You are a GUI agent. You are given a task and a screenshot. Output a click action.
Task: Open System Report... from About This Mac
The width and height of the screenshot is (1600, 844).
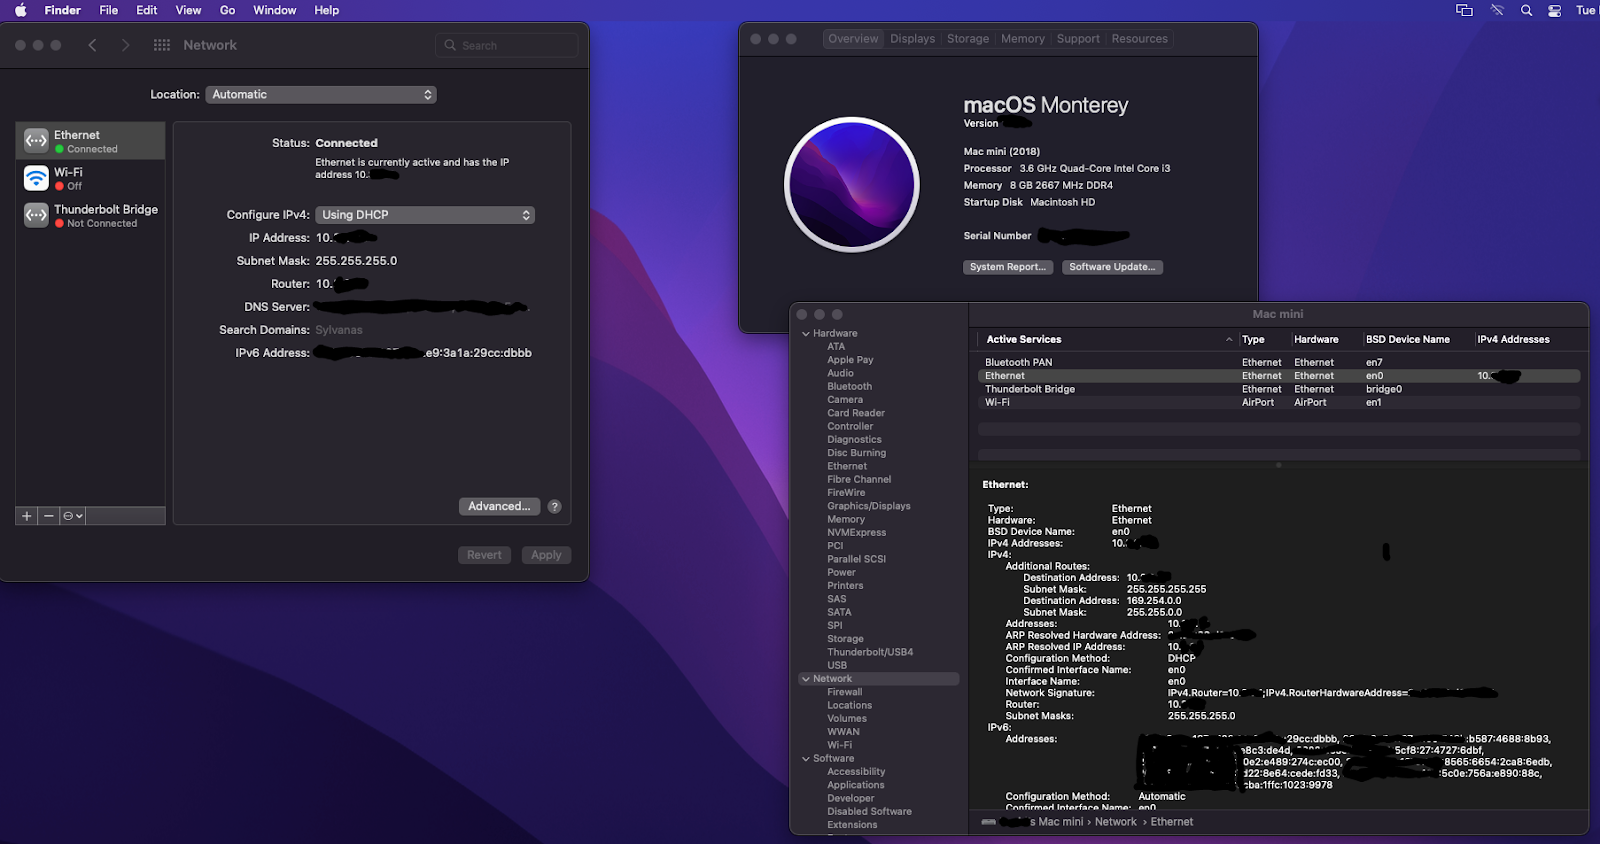tap(1007, 267)
